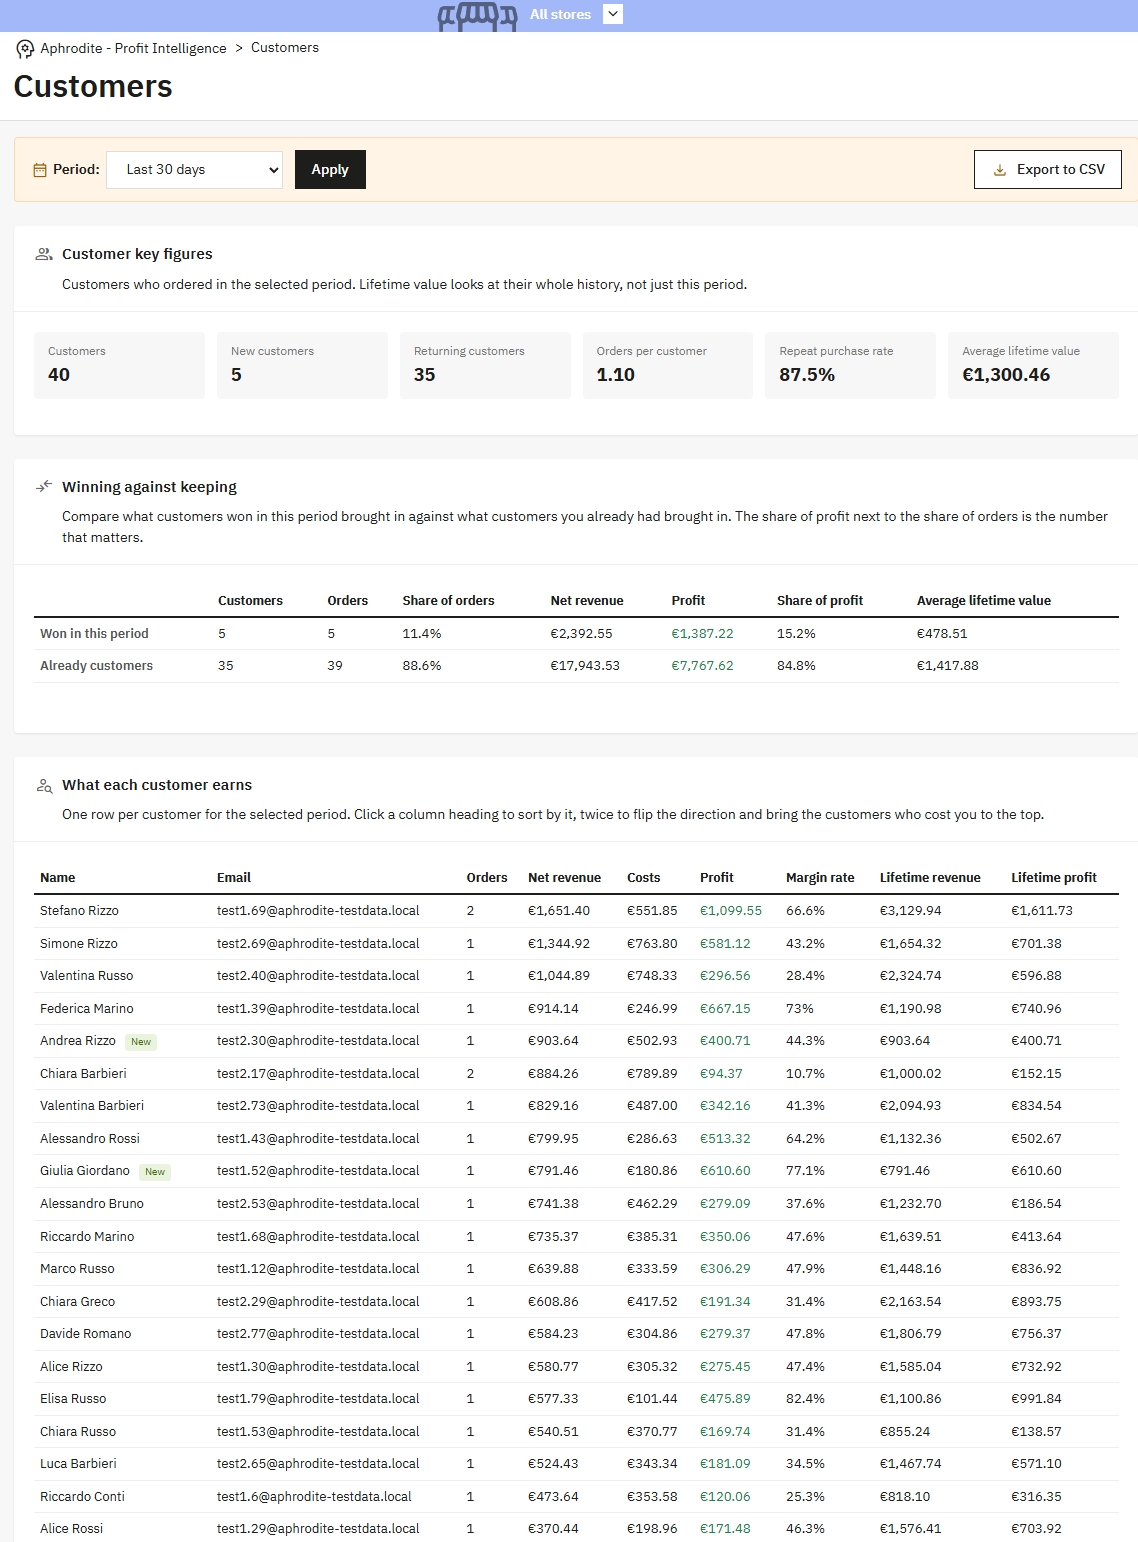
Task: Click the Export to CSV button
Action: click(x=1048, y=170)
